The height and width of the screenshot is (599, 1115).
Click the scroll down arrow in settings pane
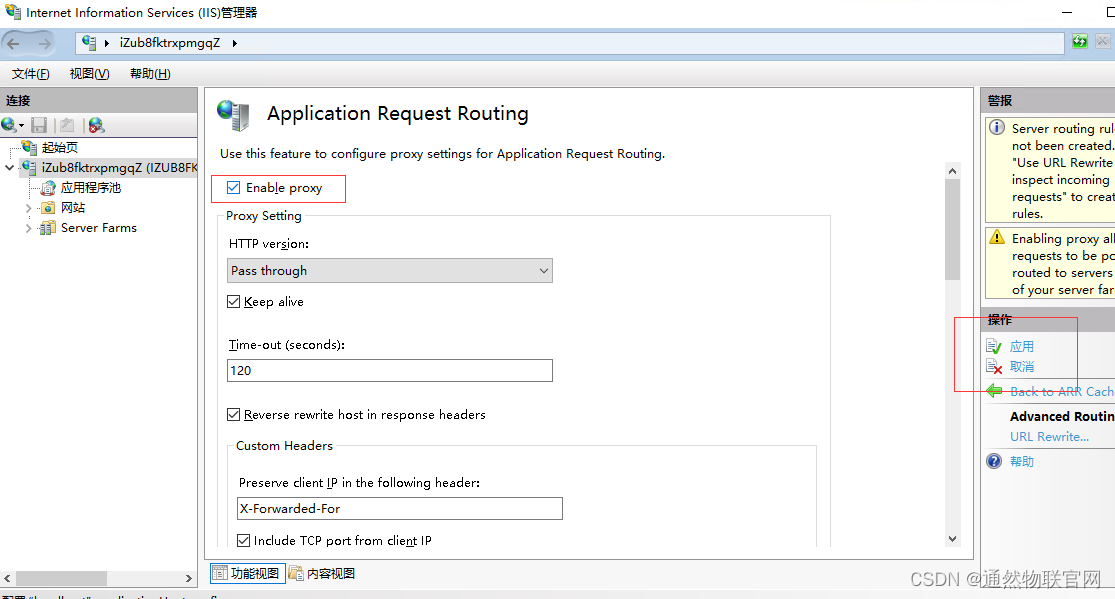click(952, 539)
